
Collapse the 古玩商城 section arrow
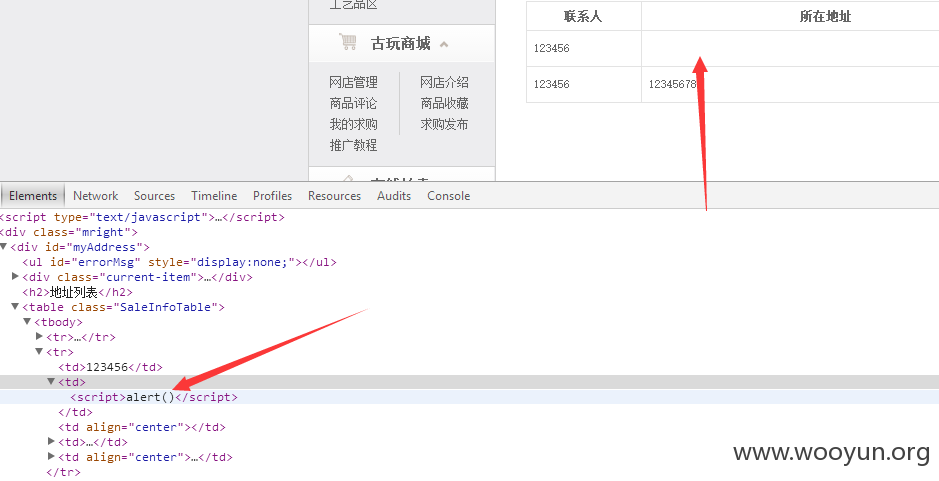(444, 44)
